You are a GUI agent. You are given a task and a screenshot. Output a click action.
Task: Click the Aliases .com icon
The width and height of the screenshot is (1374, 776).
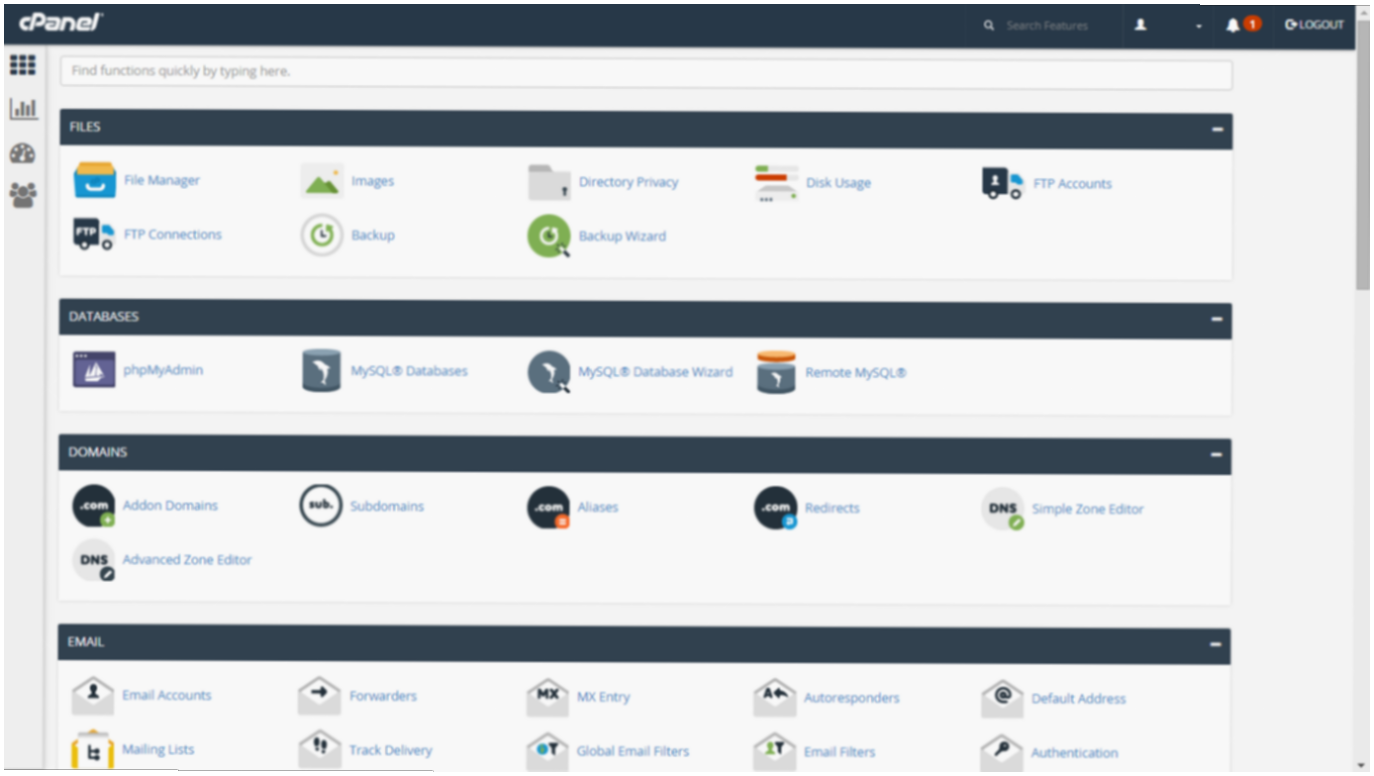(x=548, y=508)
